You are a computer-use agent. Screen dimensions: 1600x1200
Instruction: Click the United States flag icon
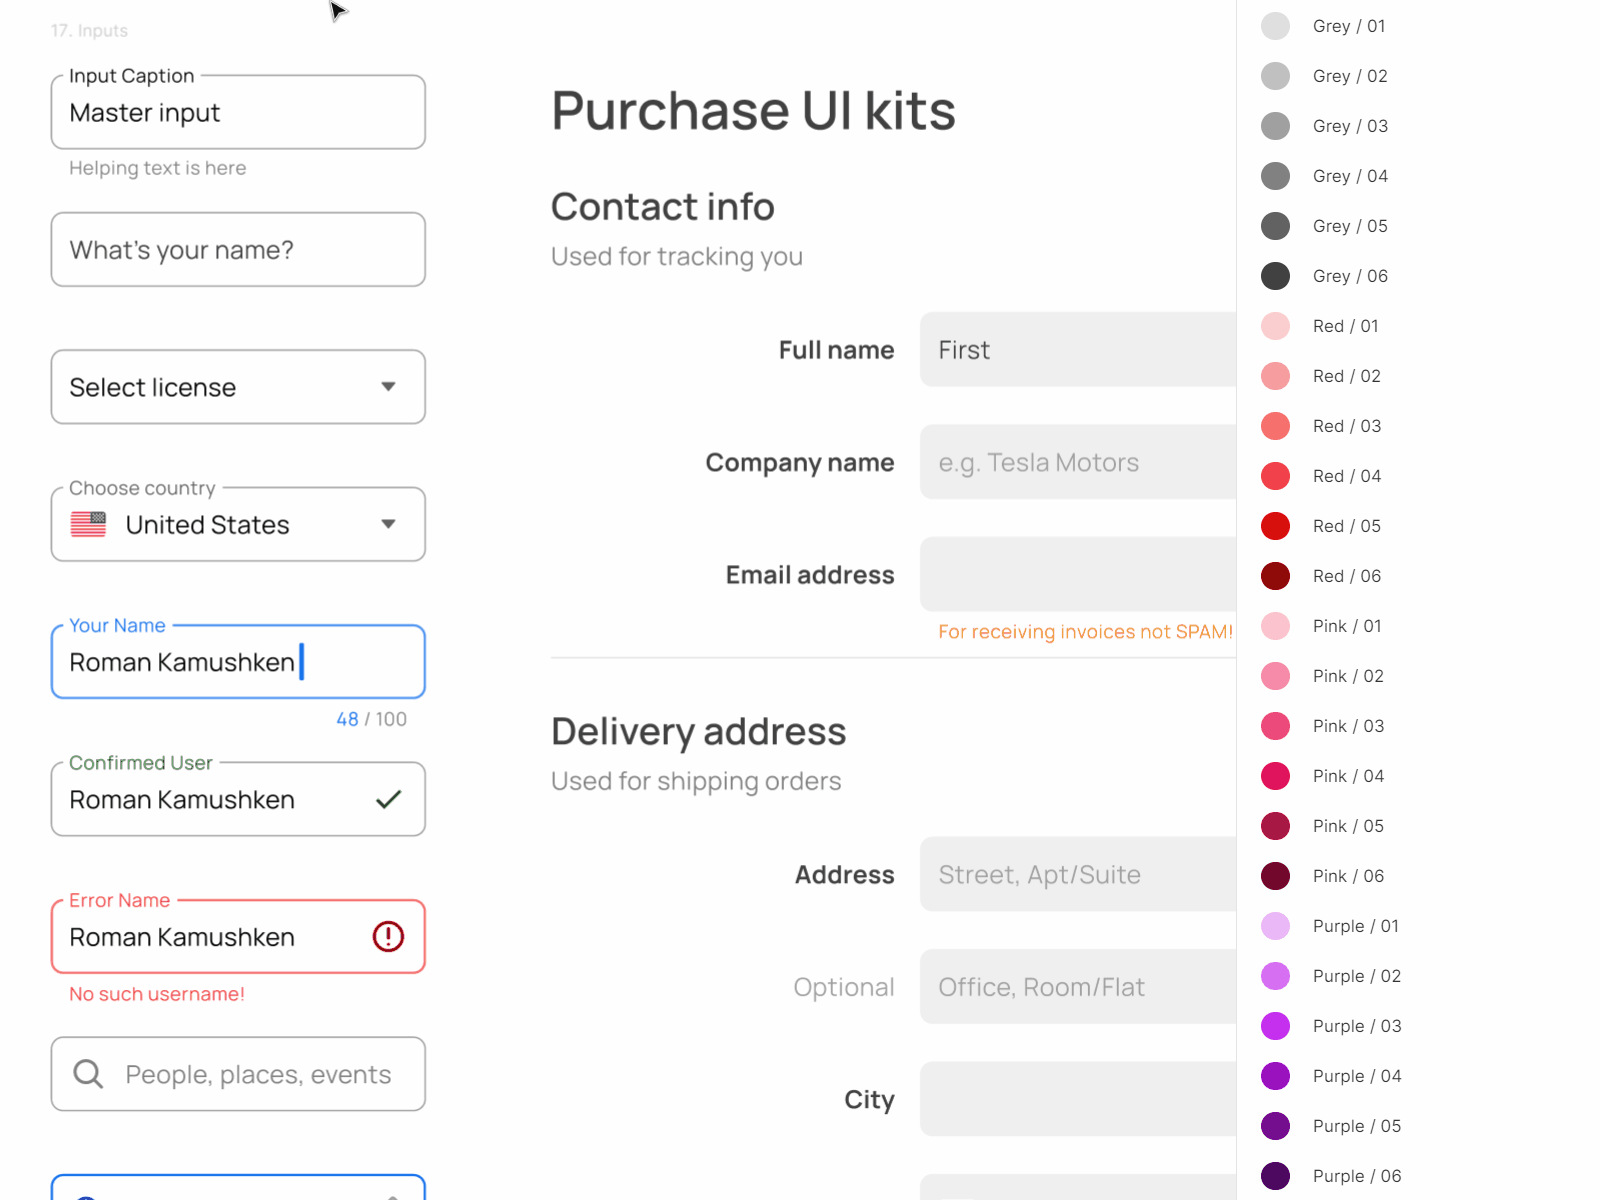pos(87,524)
